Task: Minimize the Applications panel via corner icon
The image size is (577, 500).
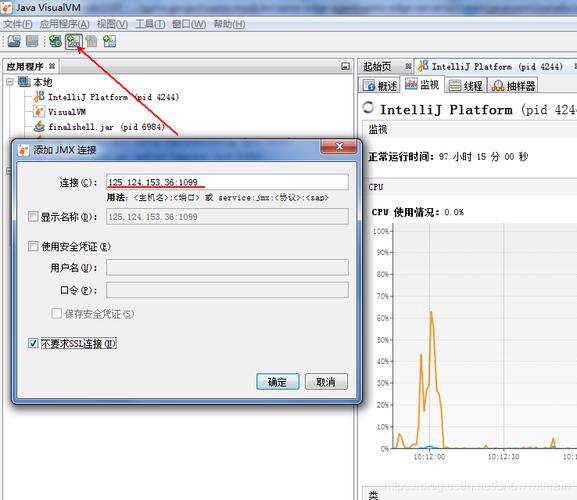Action: [x=345, y=66]
